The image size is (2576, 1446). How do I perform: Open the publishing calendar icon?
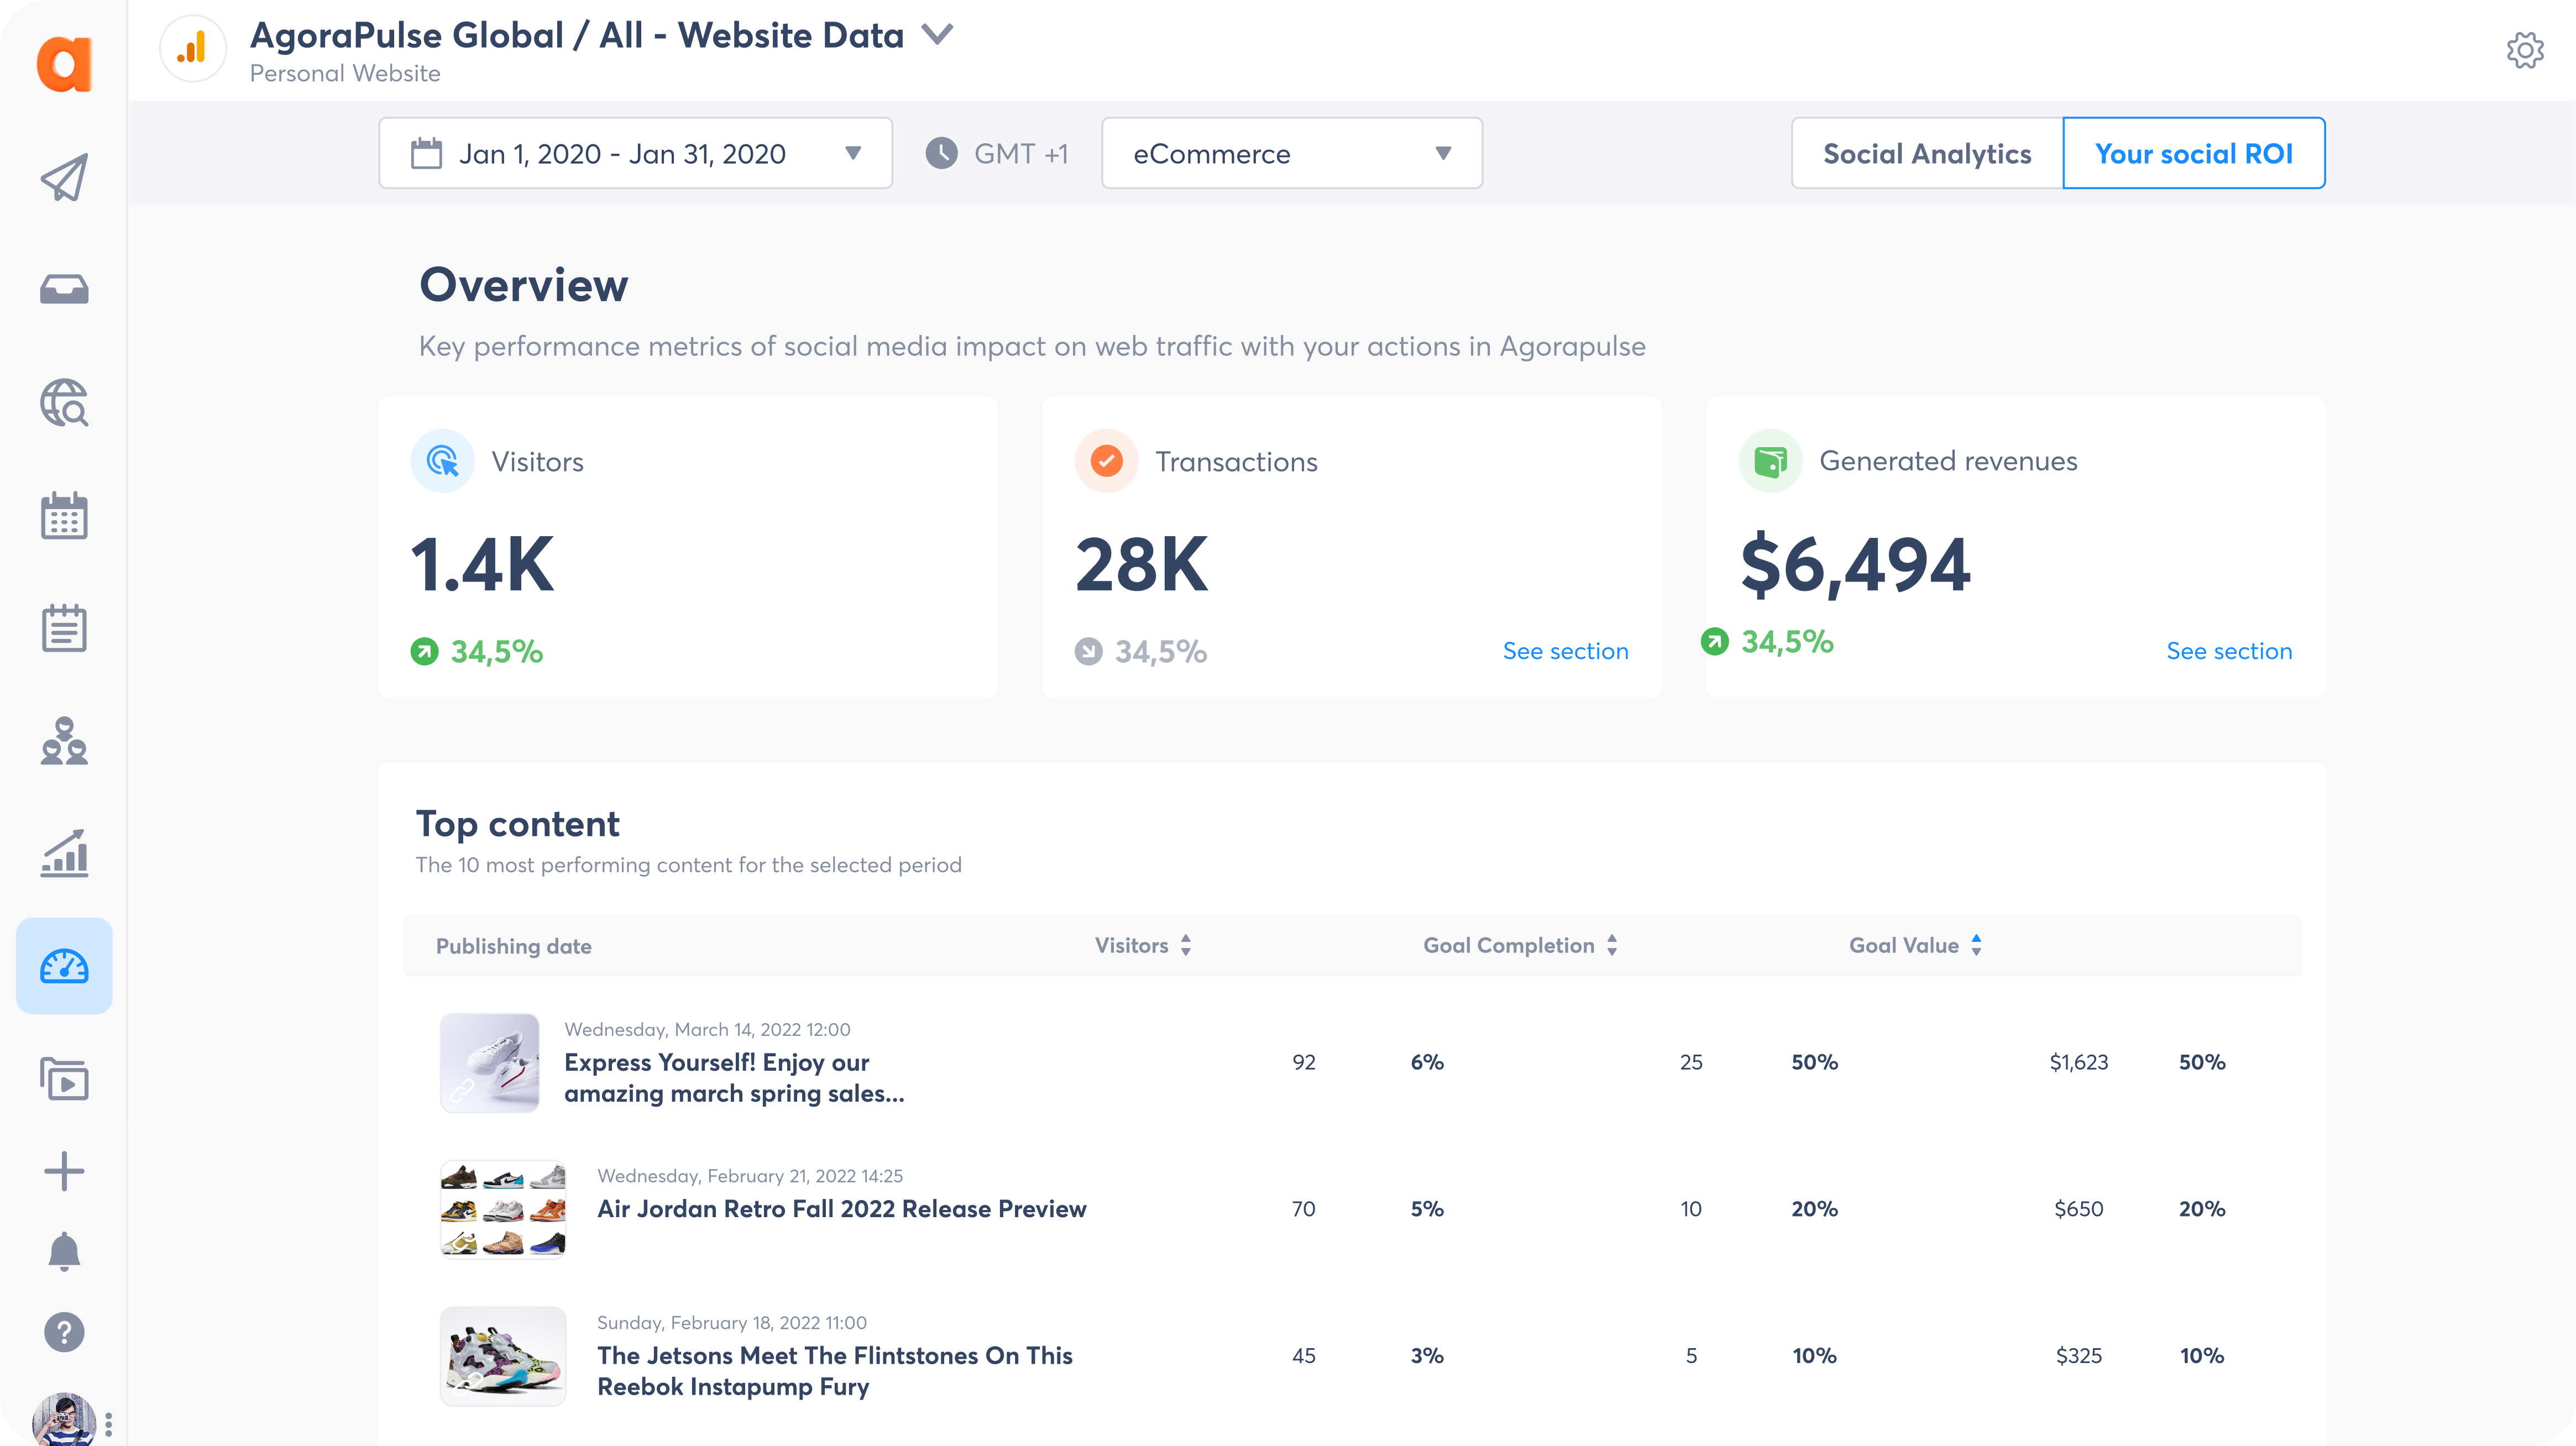pos(65,515)
